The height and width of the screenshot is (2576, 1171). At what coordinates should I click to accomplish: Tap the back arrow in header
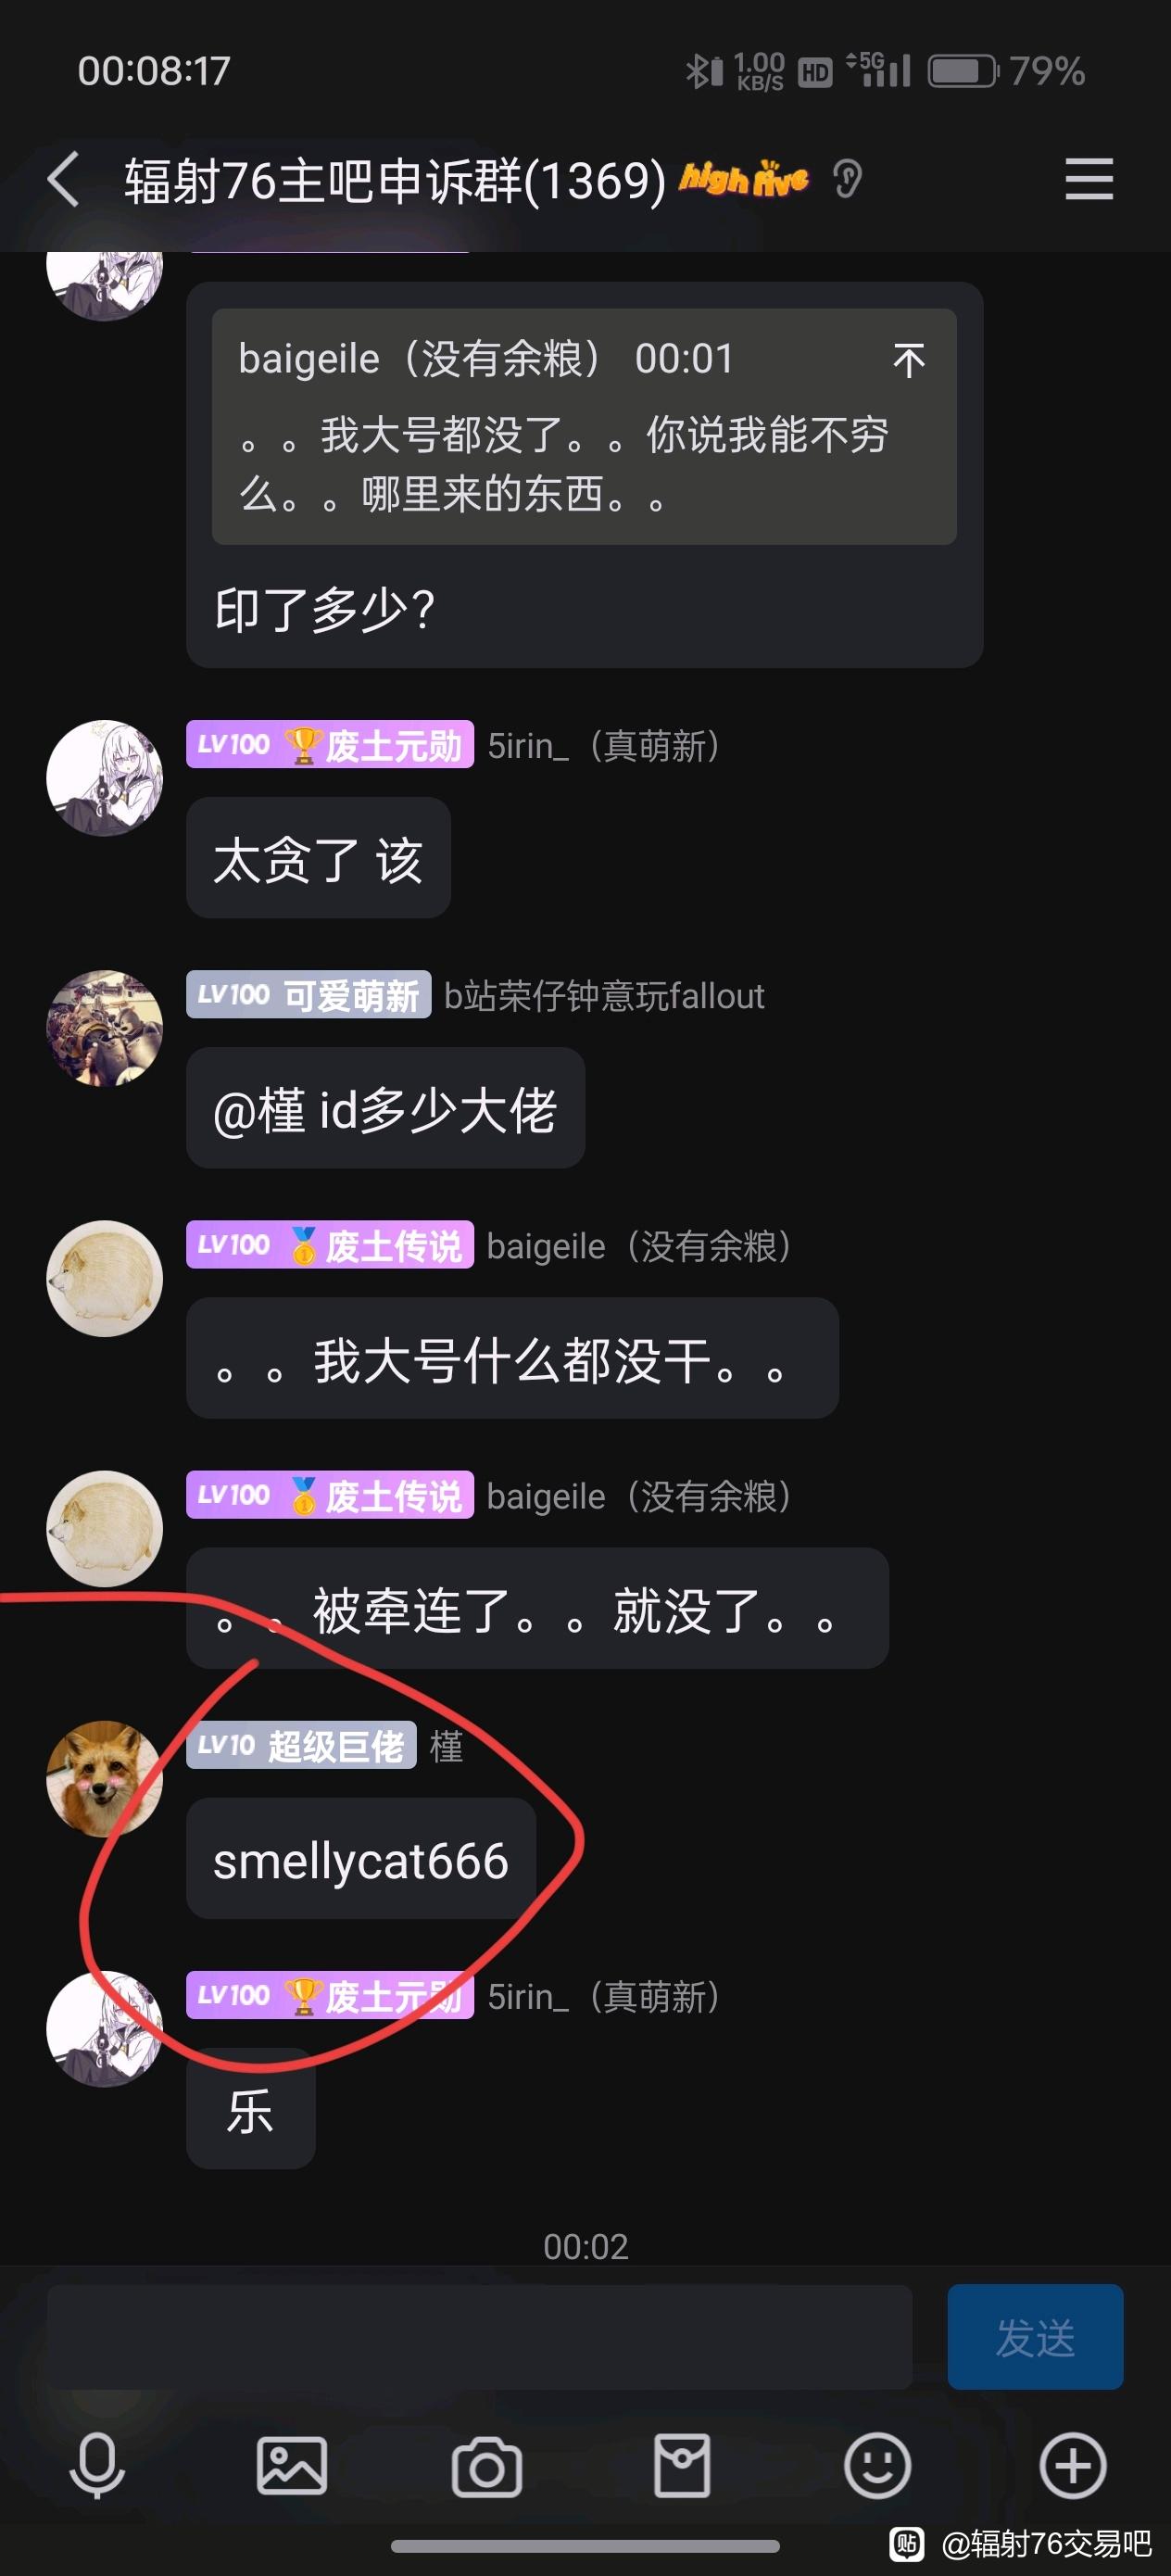pyautogui.click(x=63, y=180)
